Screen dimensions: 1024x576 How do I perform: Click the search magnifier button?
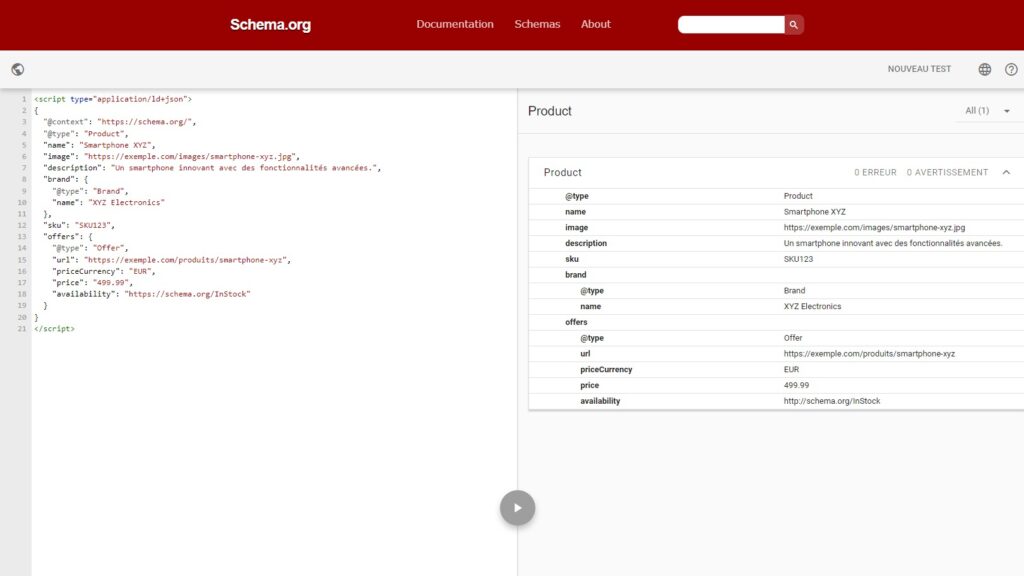click(793, 25)
